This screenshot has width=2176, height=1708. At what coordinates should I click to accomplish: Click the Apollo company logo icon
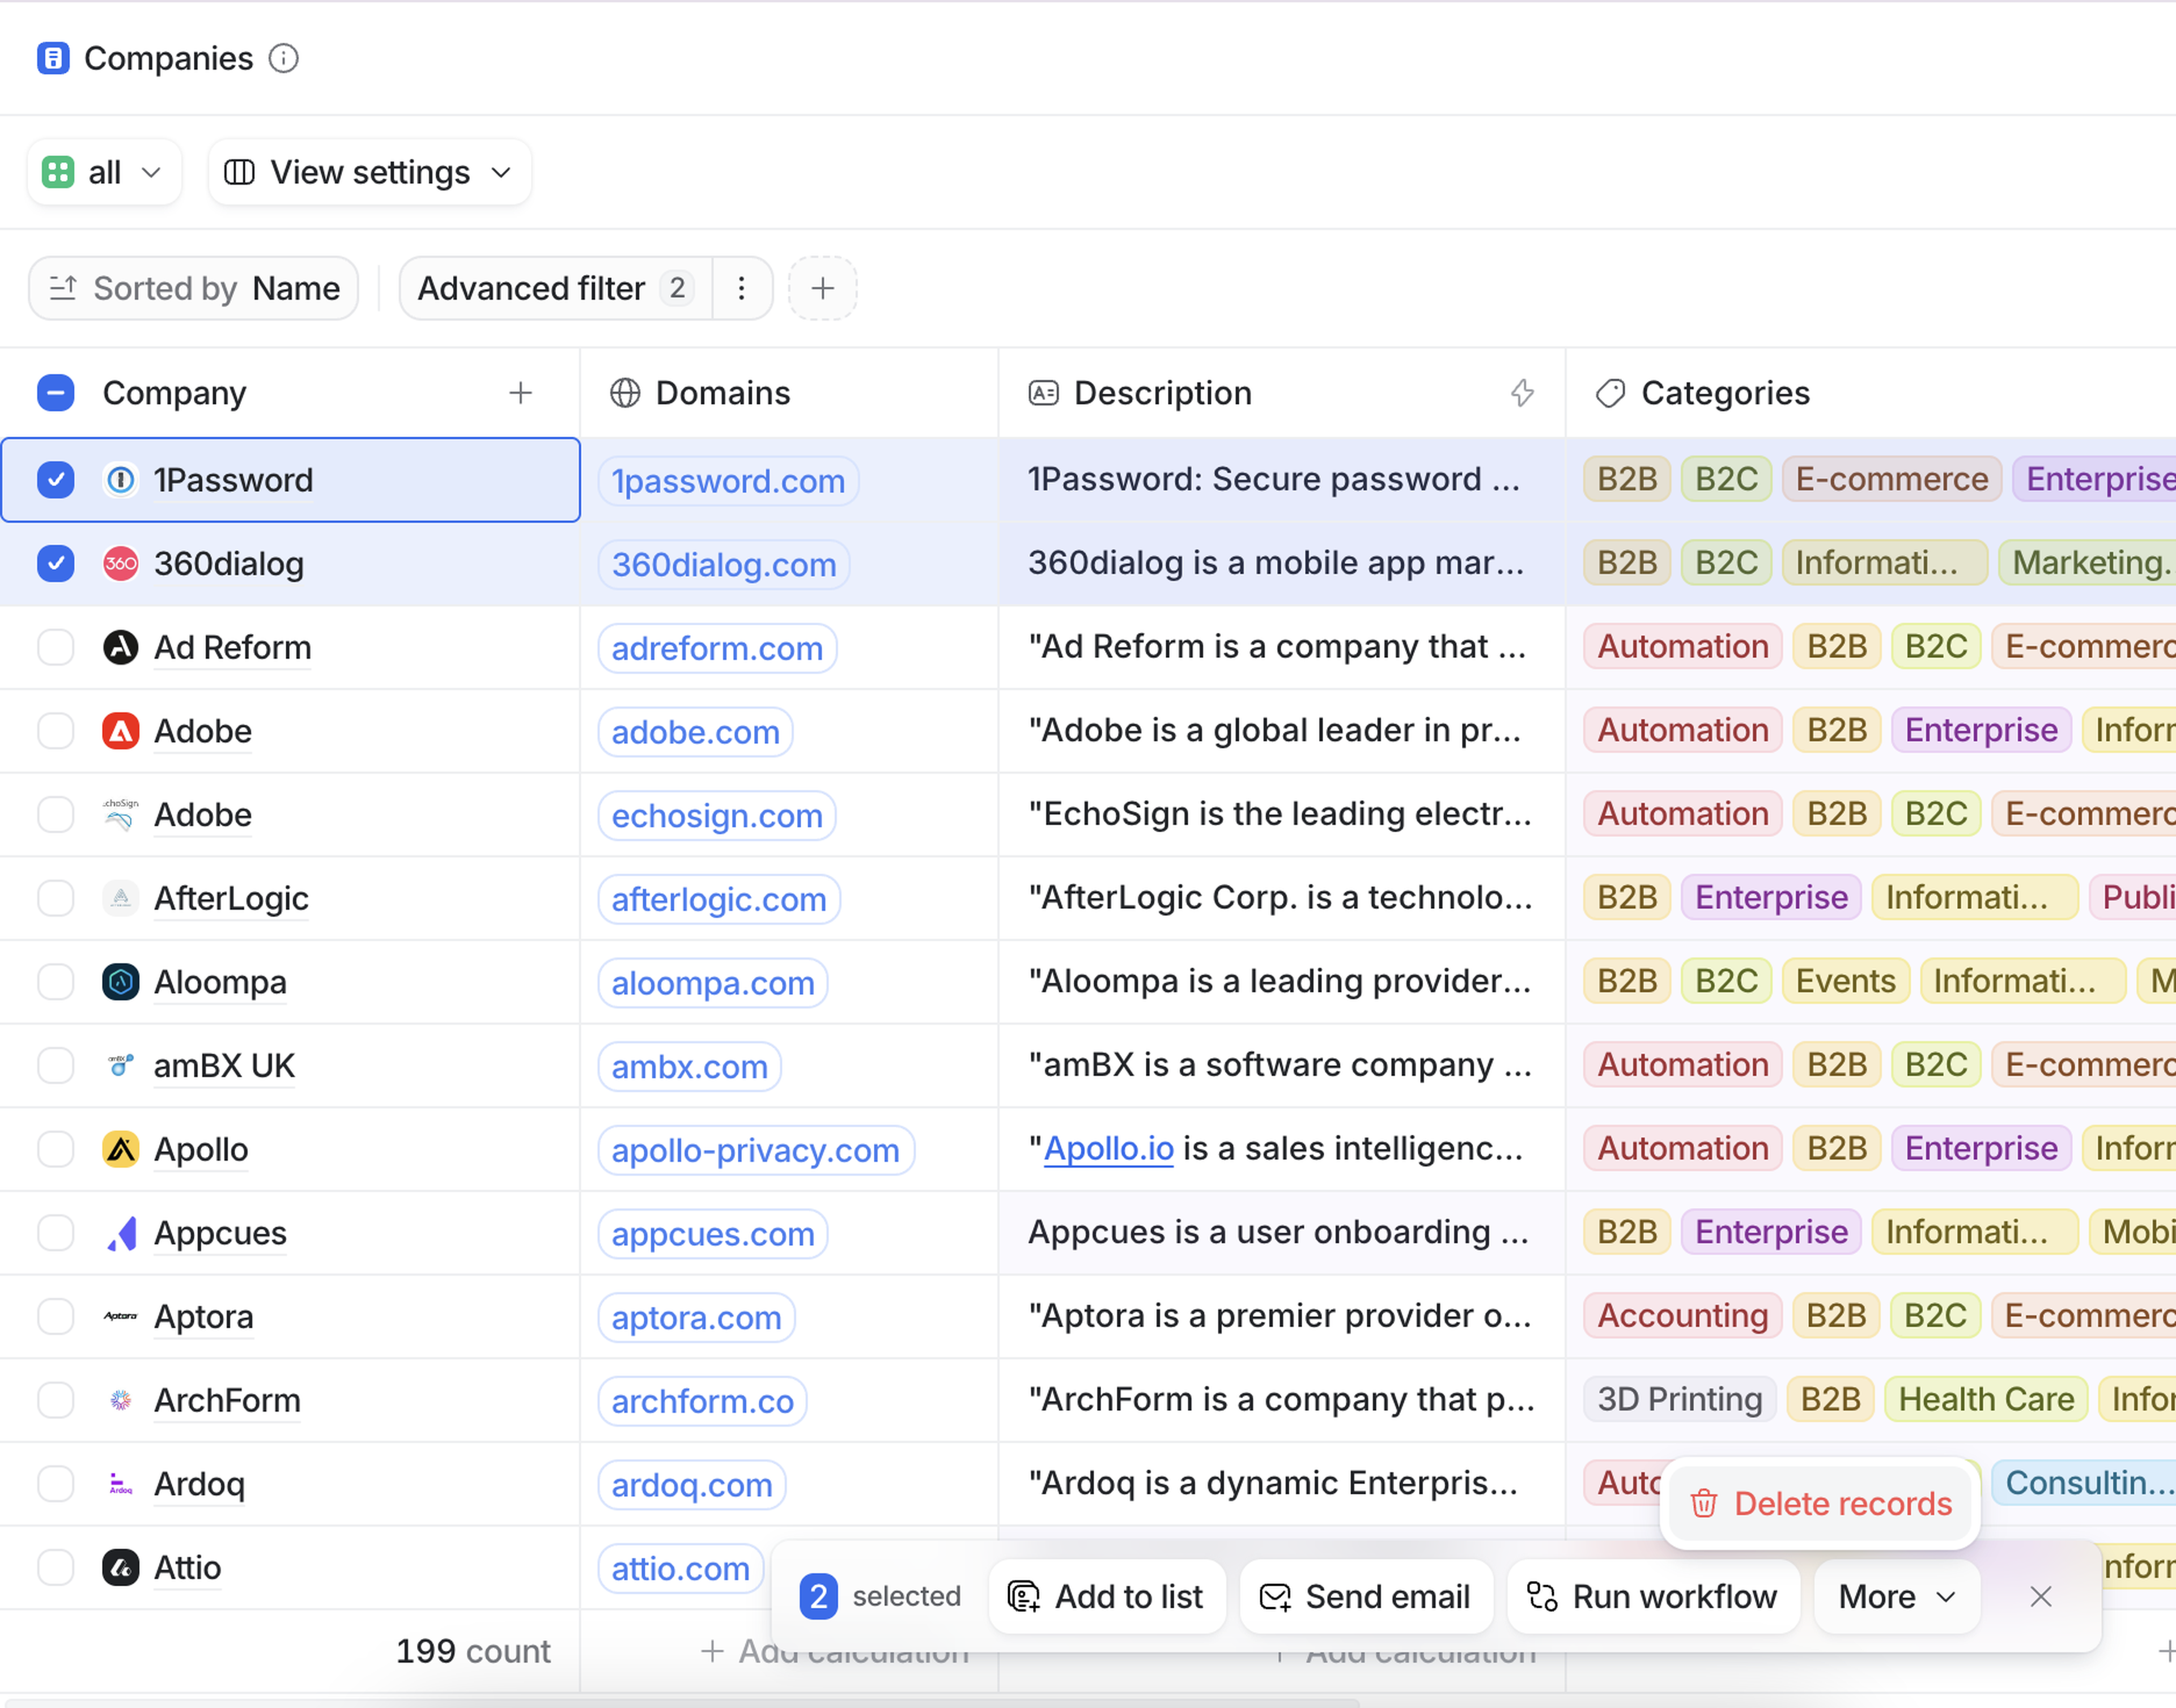pyautogui.click(x=121, y=1149)
